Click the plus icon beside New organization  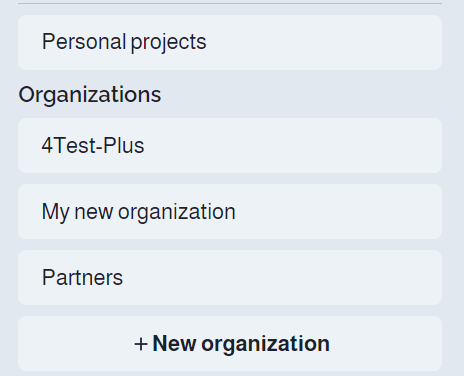coord(141,344)
